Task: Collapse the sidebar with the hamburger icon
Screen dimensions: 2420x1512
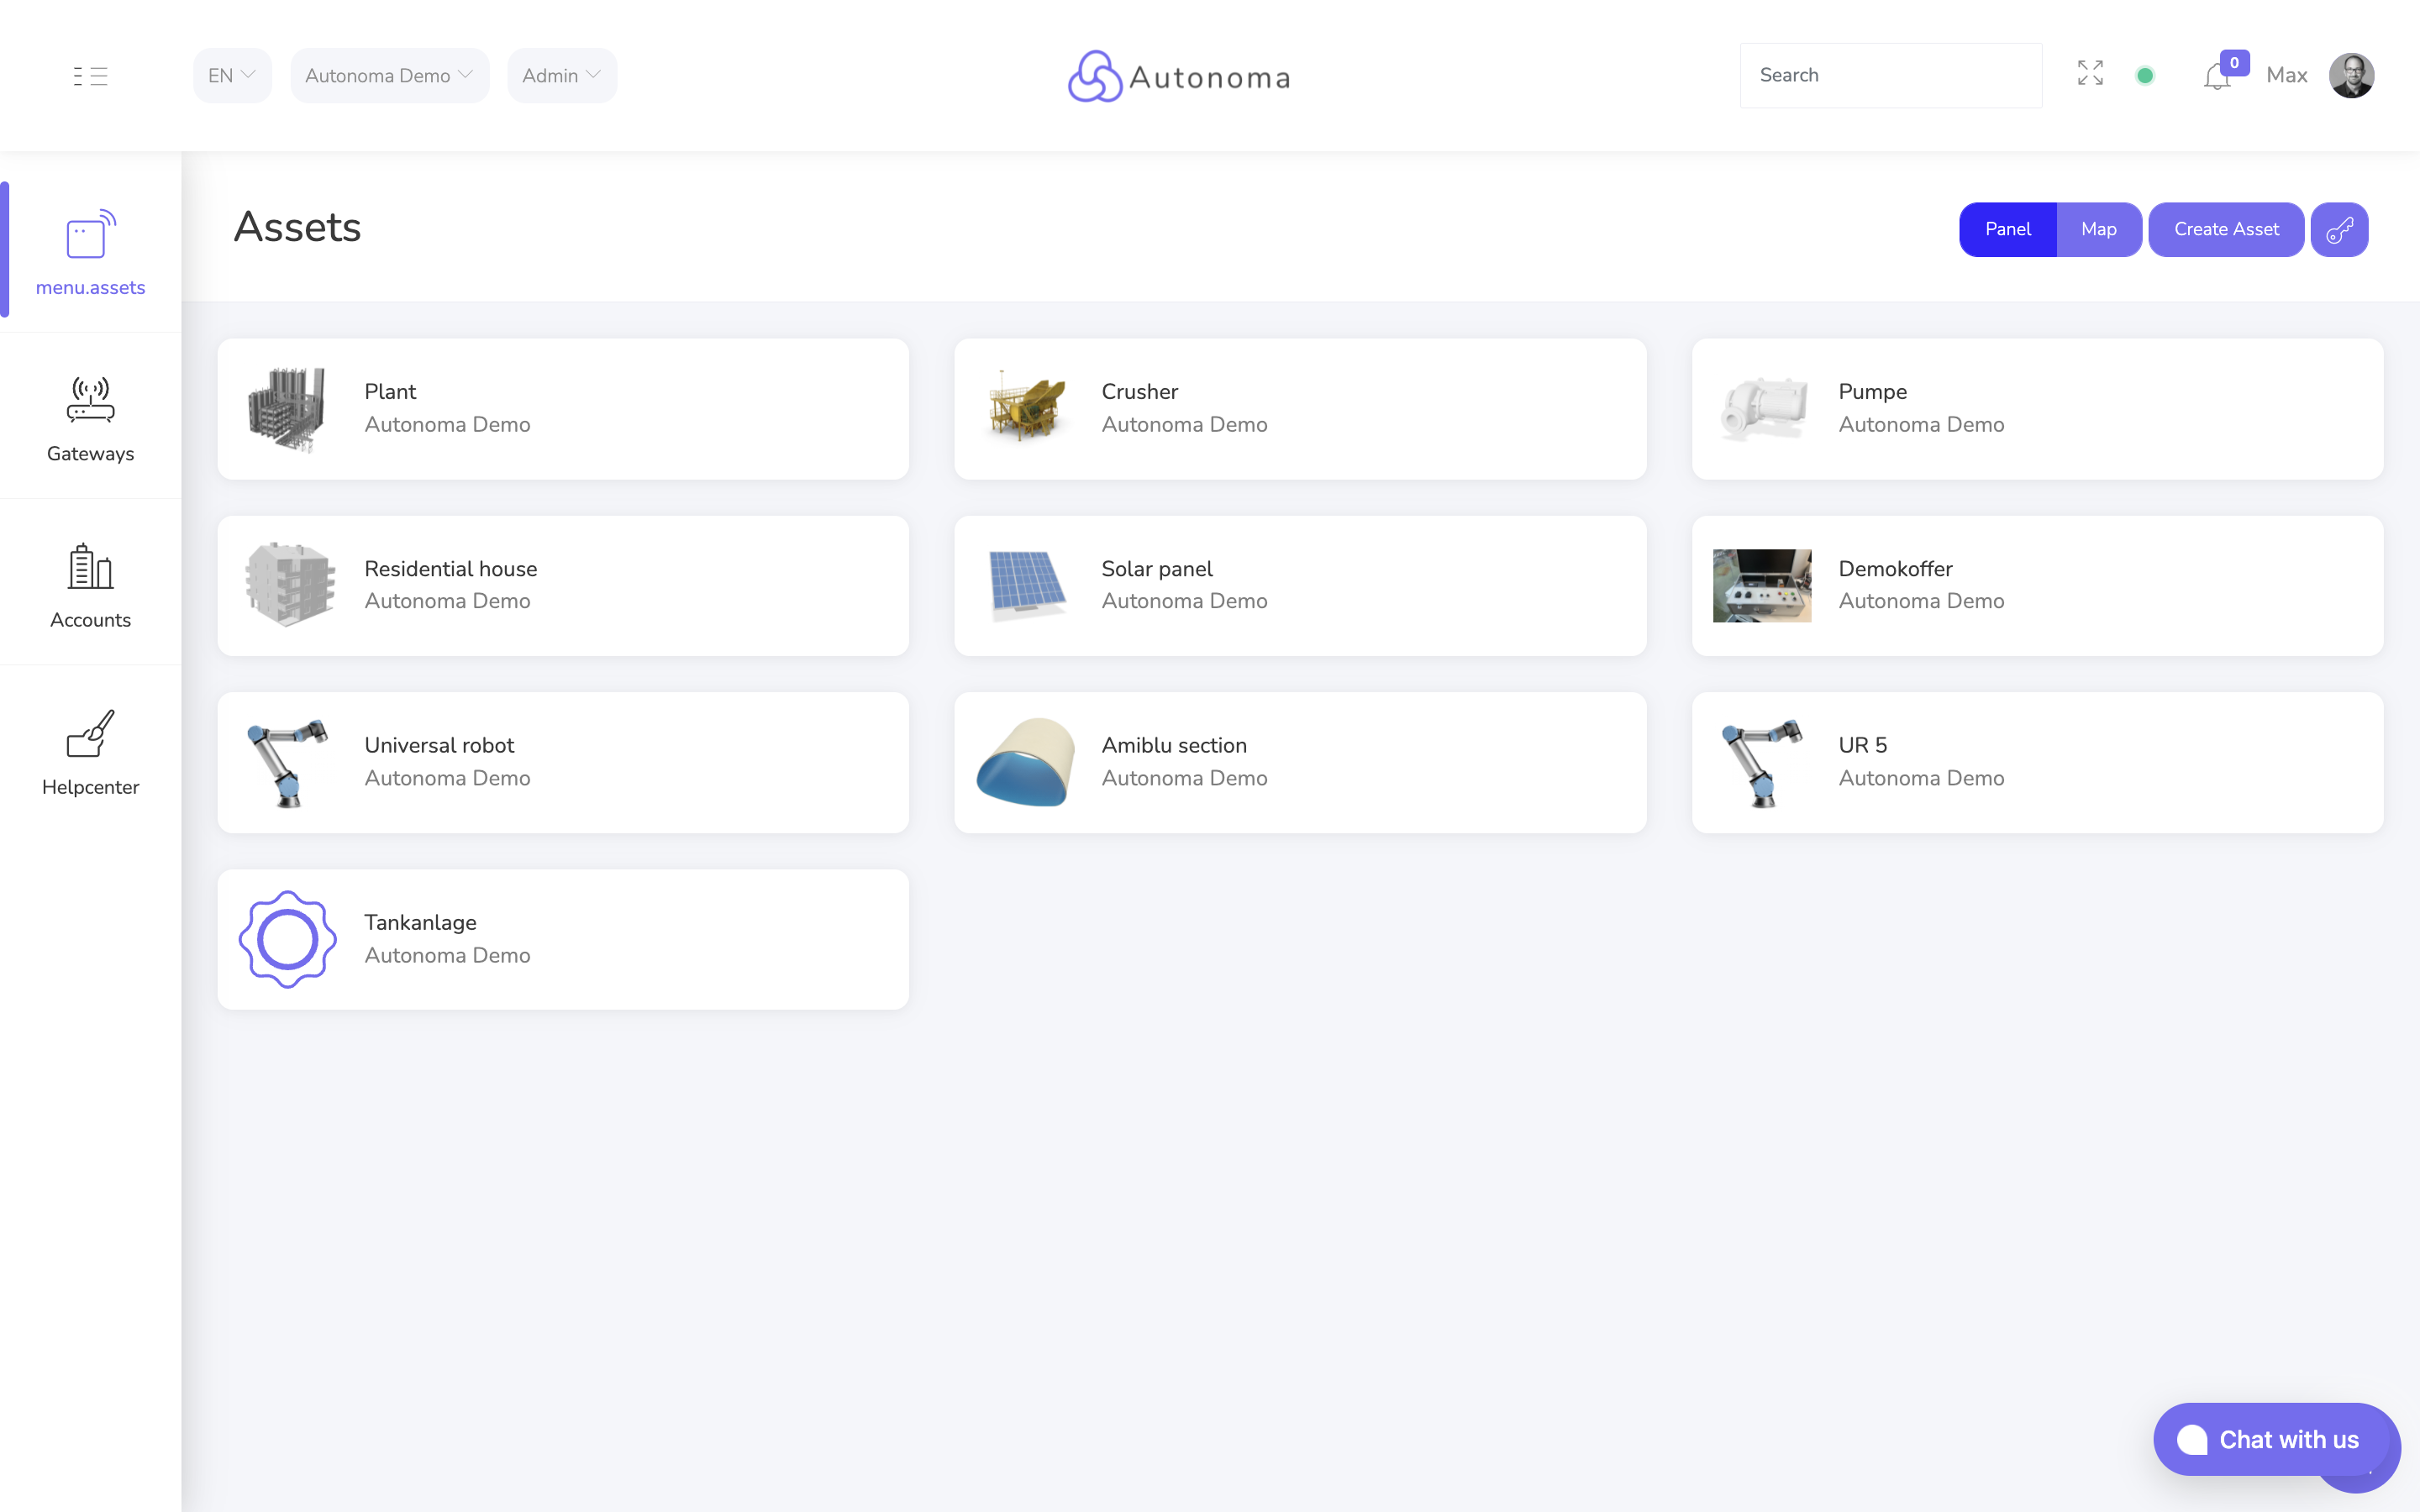Action: point(90,75)
